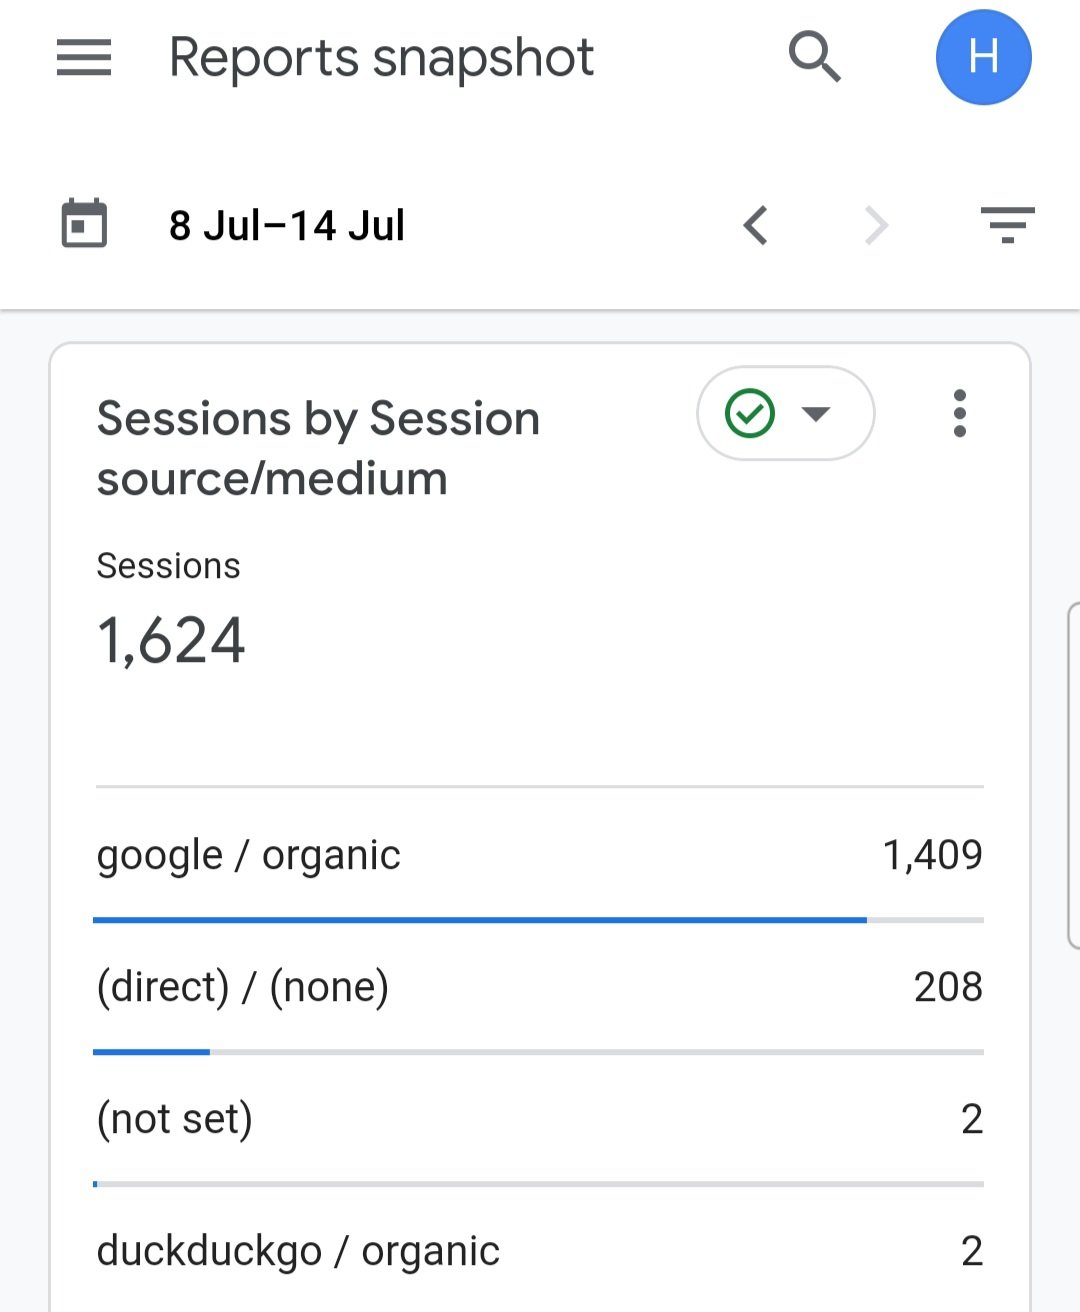Select the (not set) row
Viewport: 1080px width, 1312px height.
tap(539, 1119)
